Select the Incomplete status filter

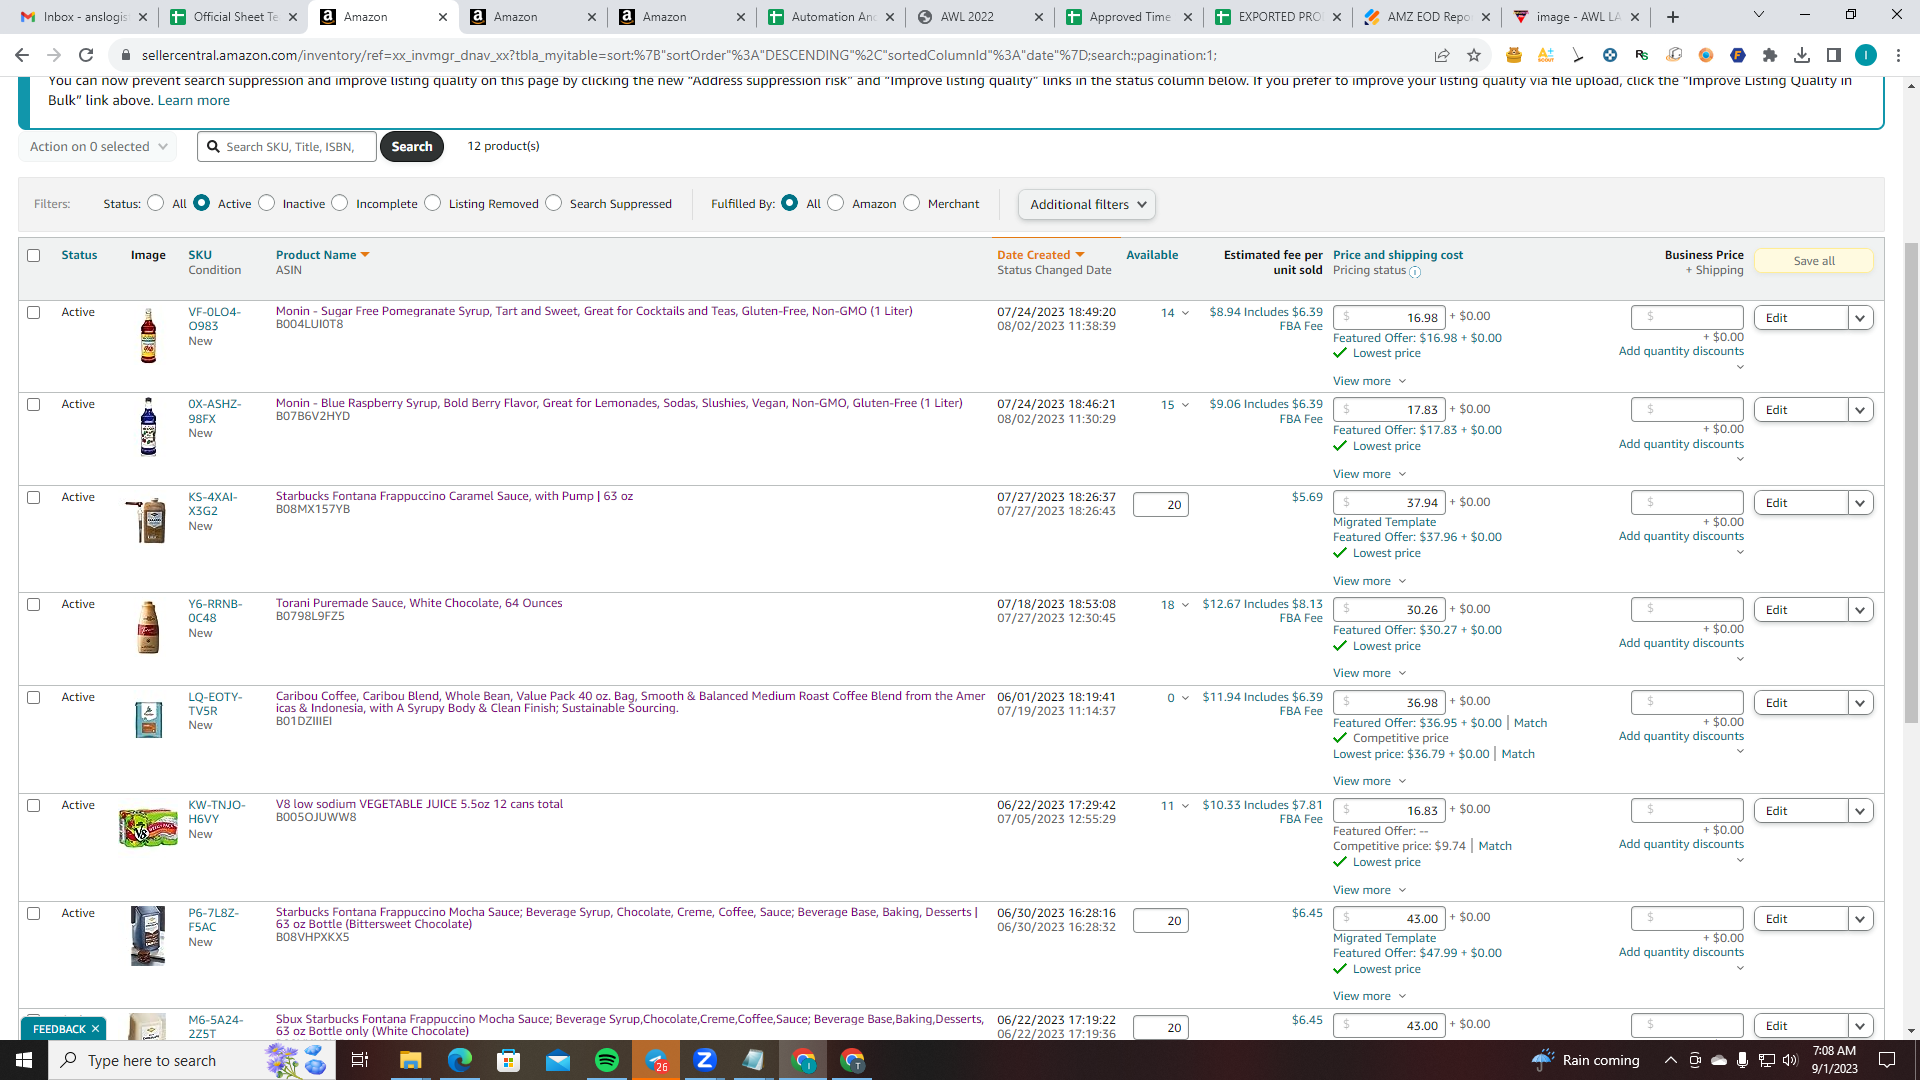point(340,203)
